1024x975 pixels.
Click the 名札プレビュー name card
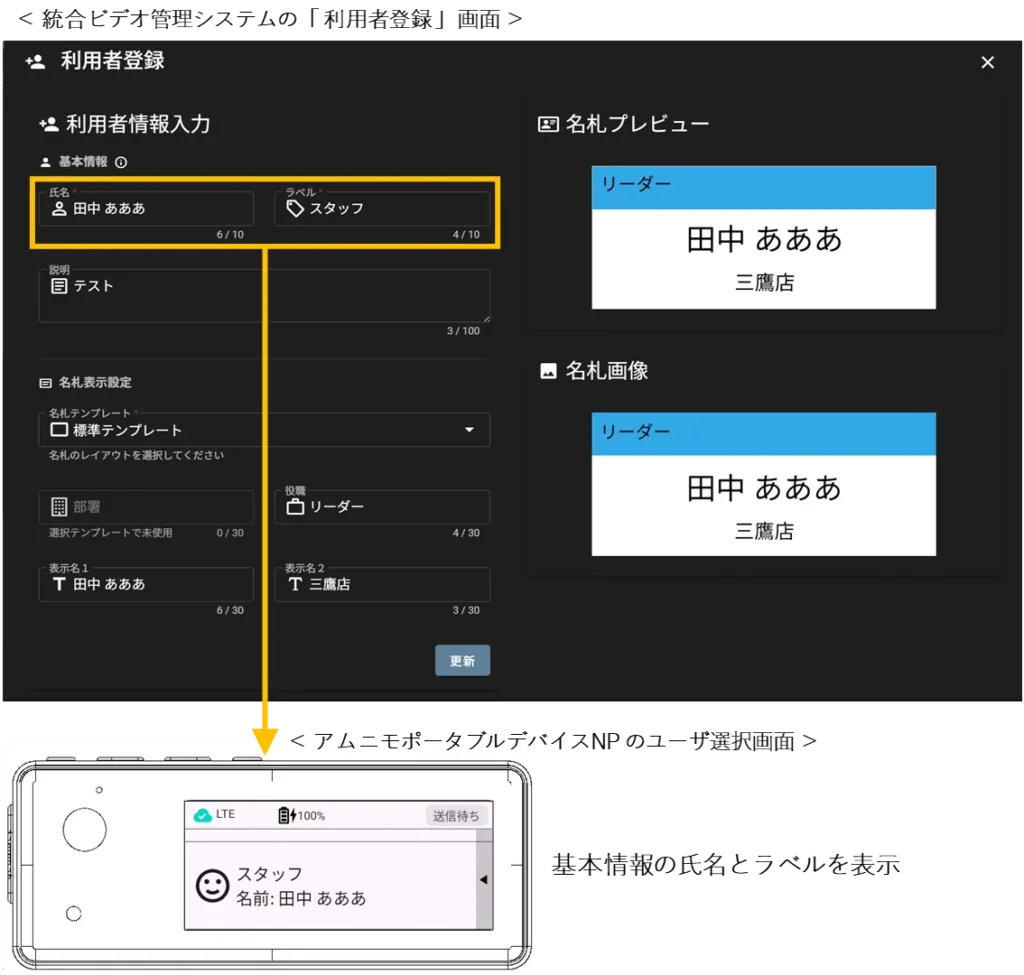(764, 238)
